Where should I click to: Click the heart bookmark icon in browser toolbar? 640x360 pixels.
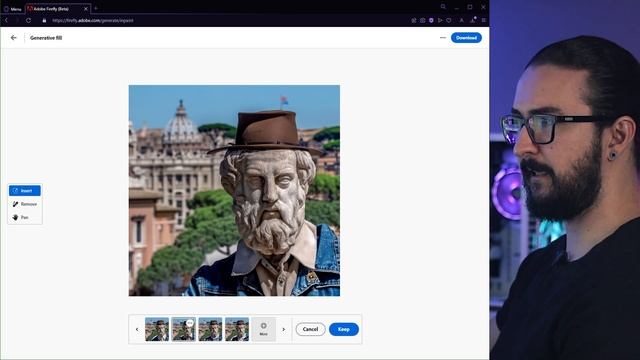pyautogui.click(x=449, y=20)
